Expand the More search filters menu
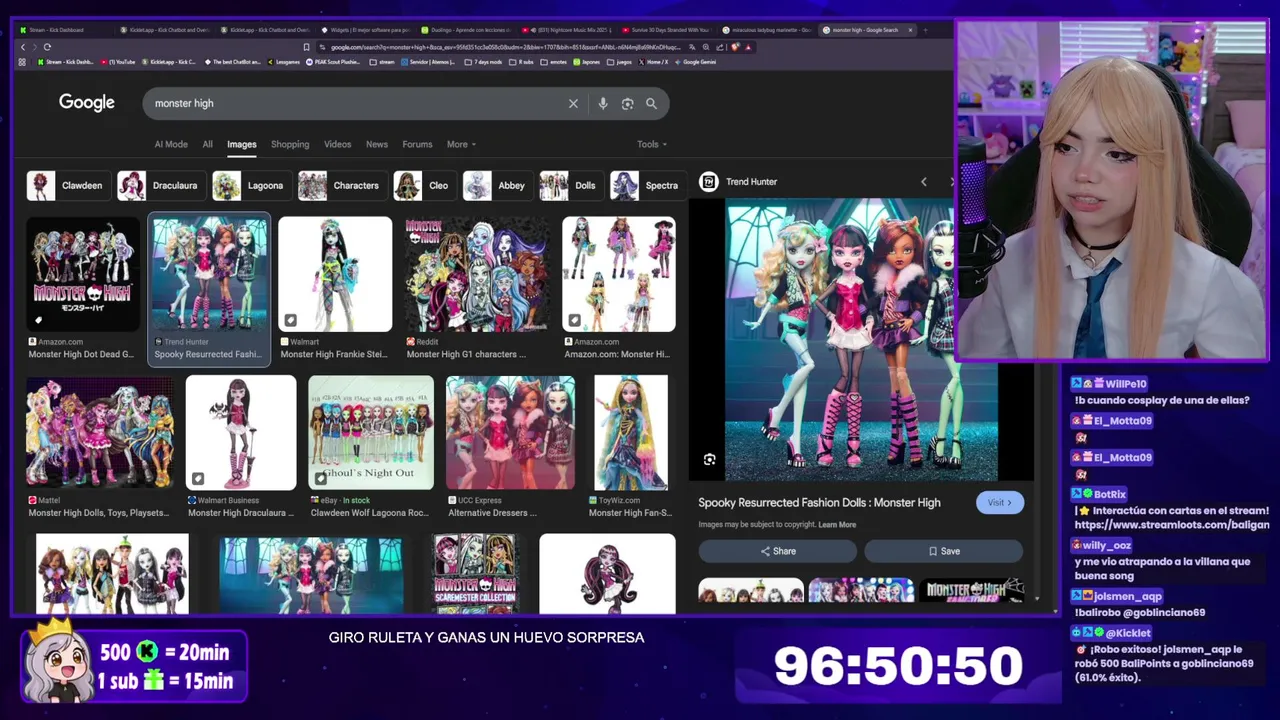 tap(461, 144)
